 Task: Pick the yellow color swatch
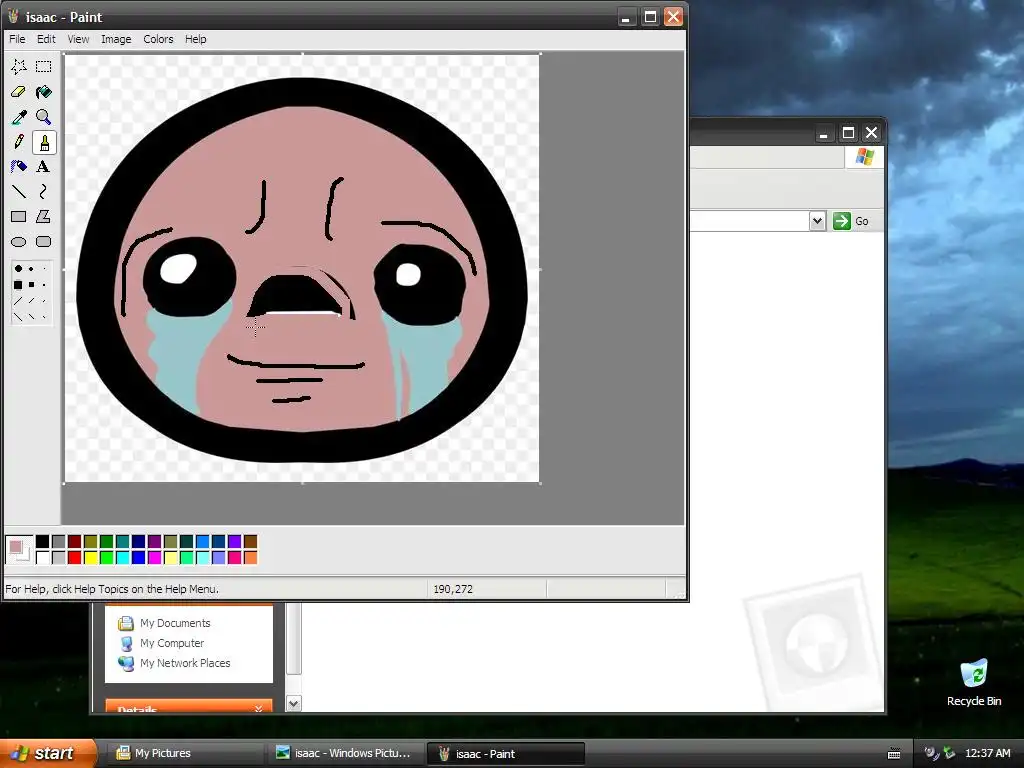tap(90, 557)
